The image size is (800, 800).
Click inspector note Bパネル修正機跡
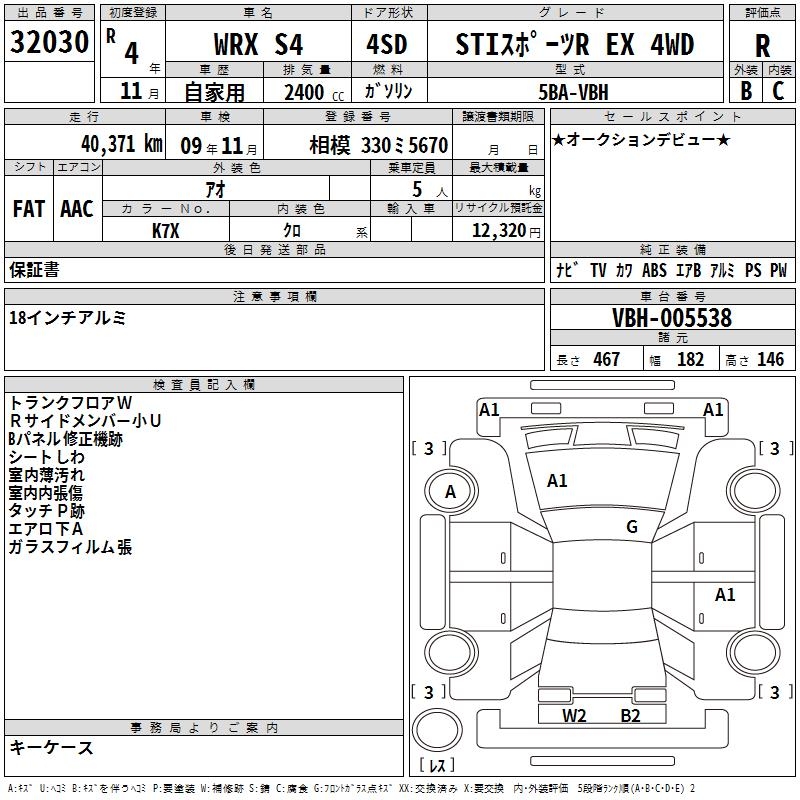(66, 439)
